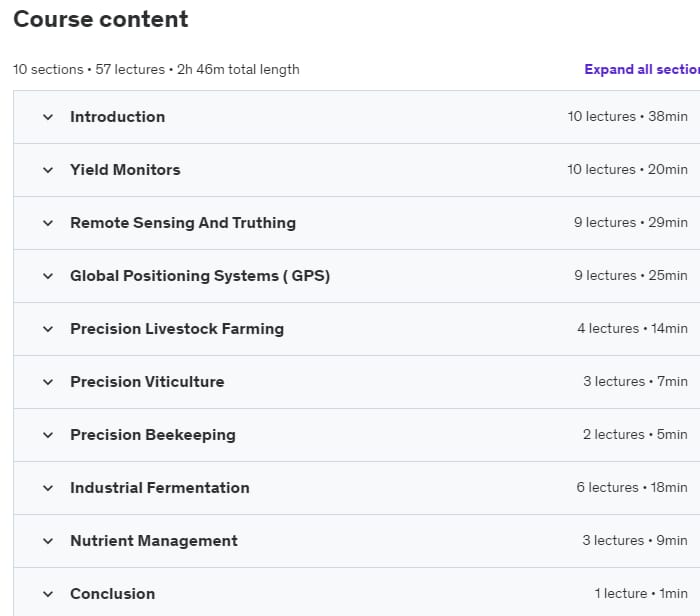Select Industrial Fermentation title
The height and width of the screenshot is (616, 700).
click(160, 488)
